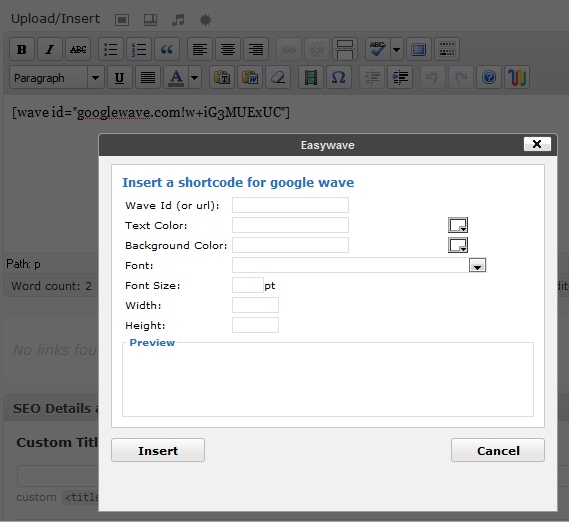
Task: Align text left
Action: point(200,49)
